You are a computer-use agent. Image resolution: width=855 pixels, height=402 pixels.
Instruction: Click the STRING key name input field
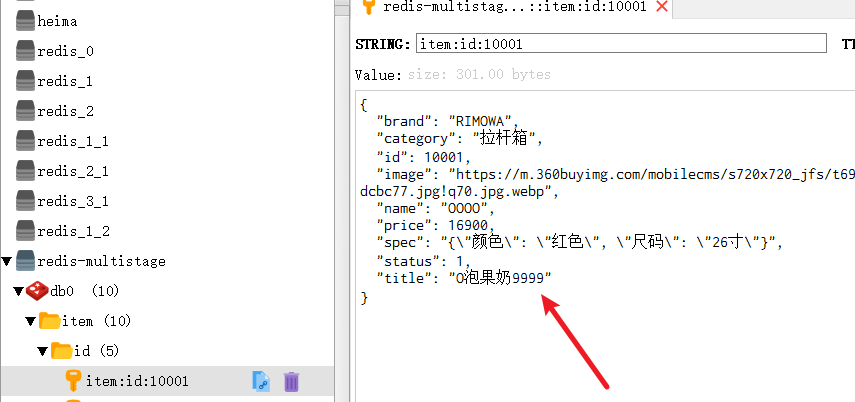(620, 44)
